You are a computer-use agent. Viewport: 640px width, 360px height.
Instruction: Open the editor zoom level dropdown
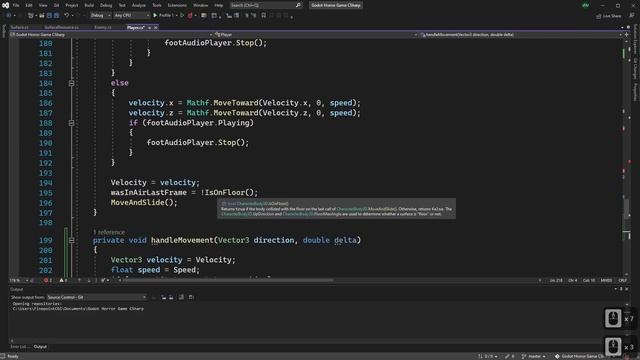(x=19, y=280)
